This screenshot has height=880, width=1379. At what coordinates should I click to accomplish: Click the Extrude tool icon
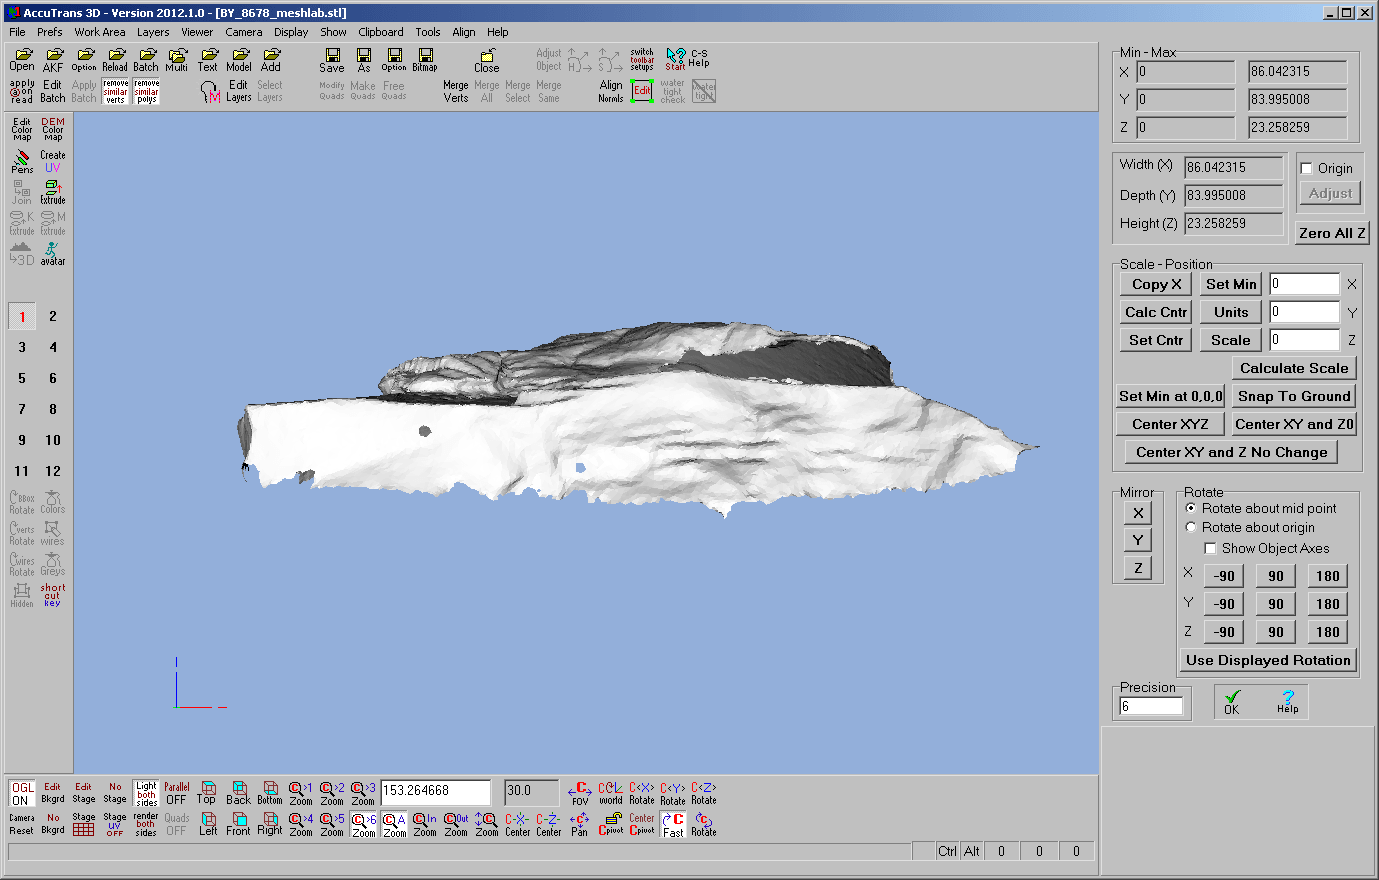point(53,193)
